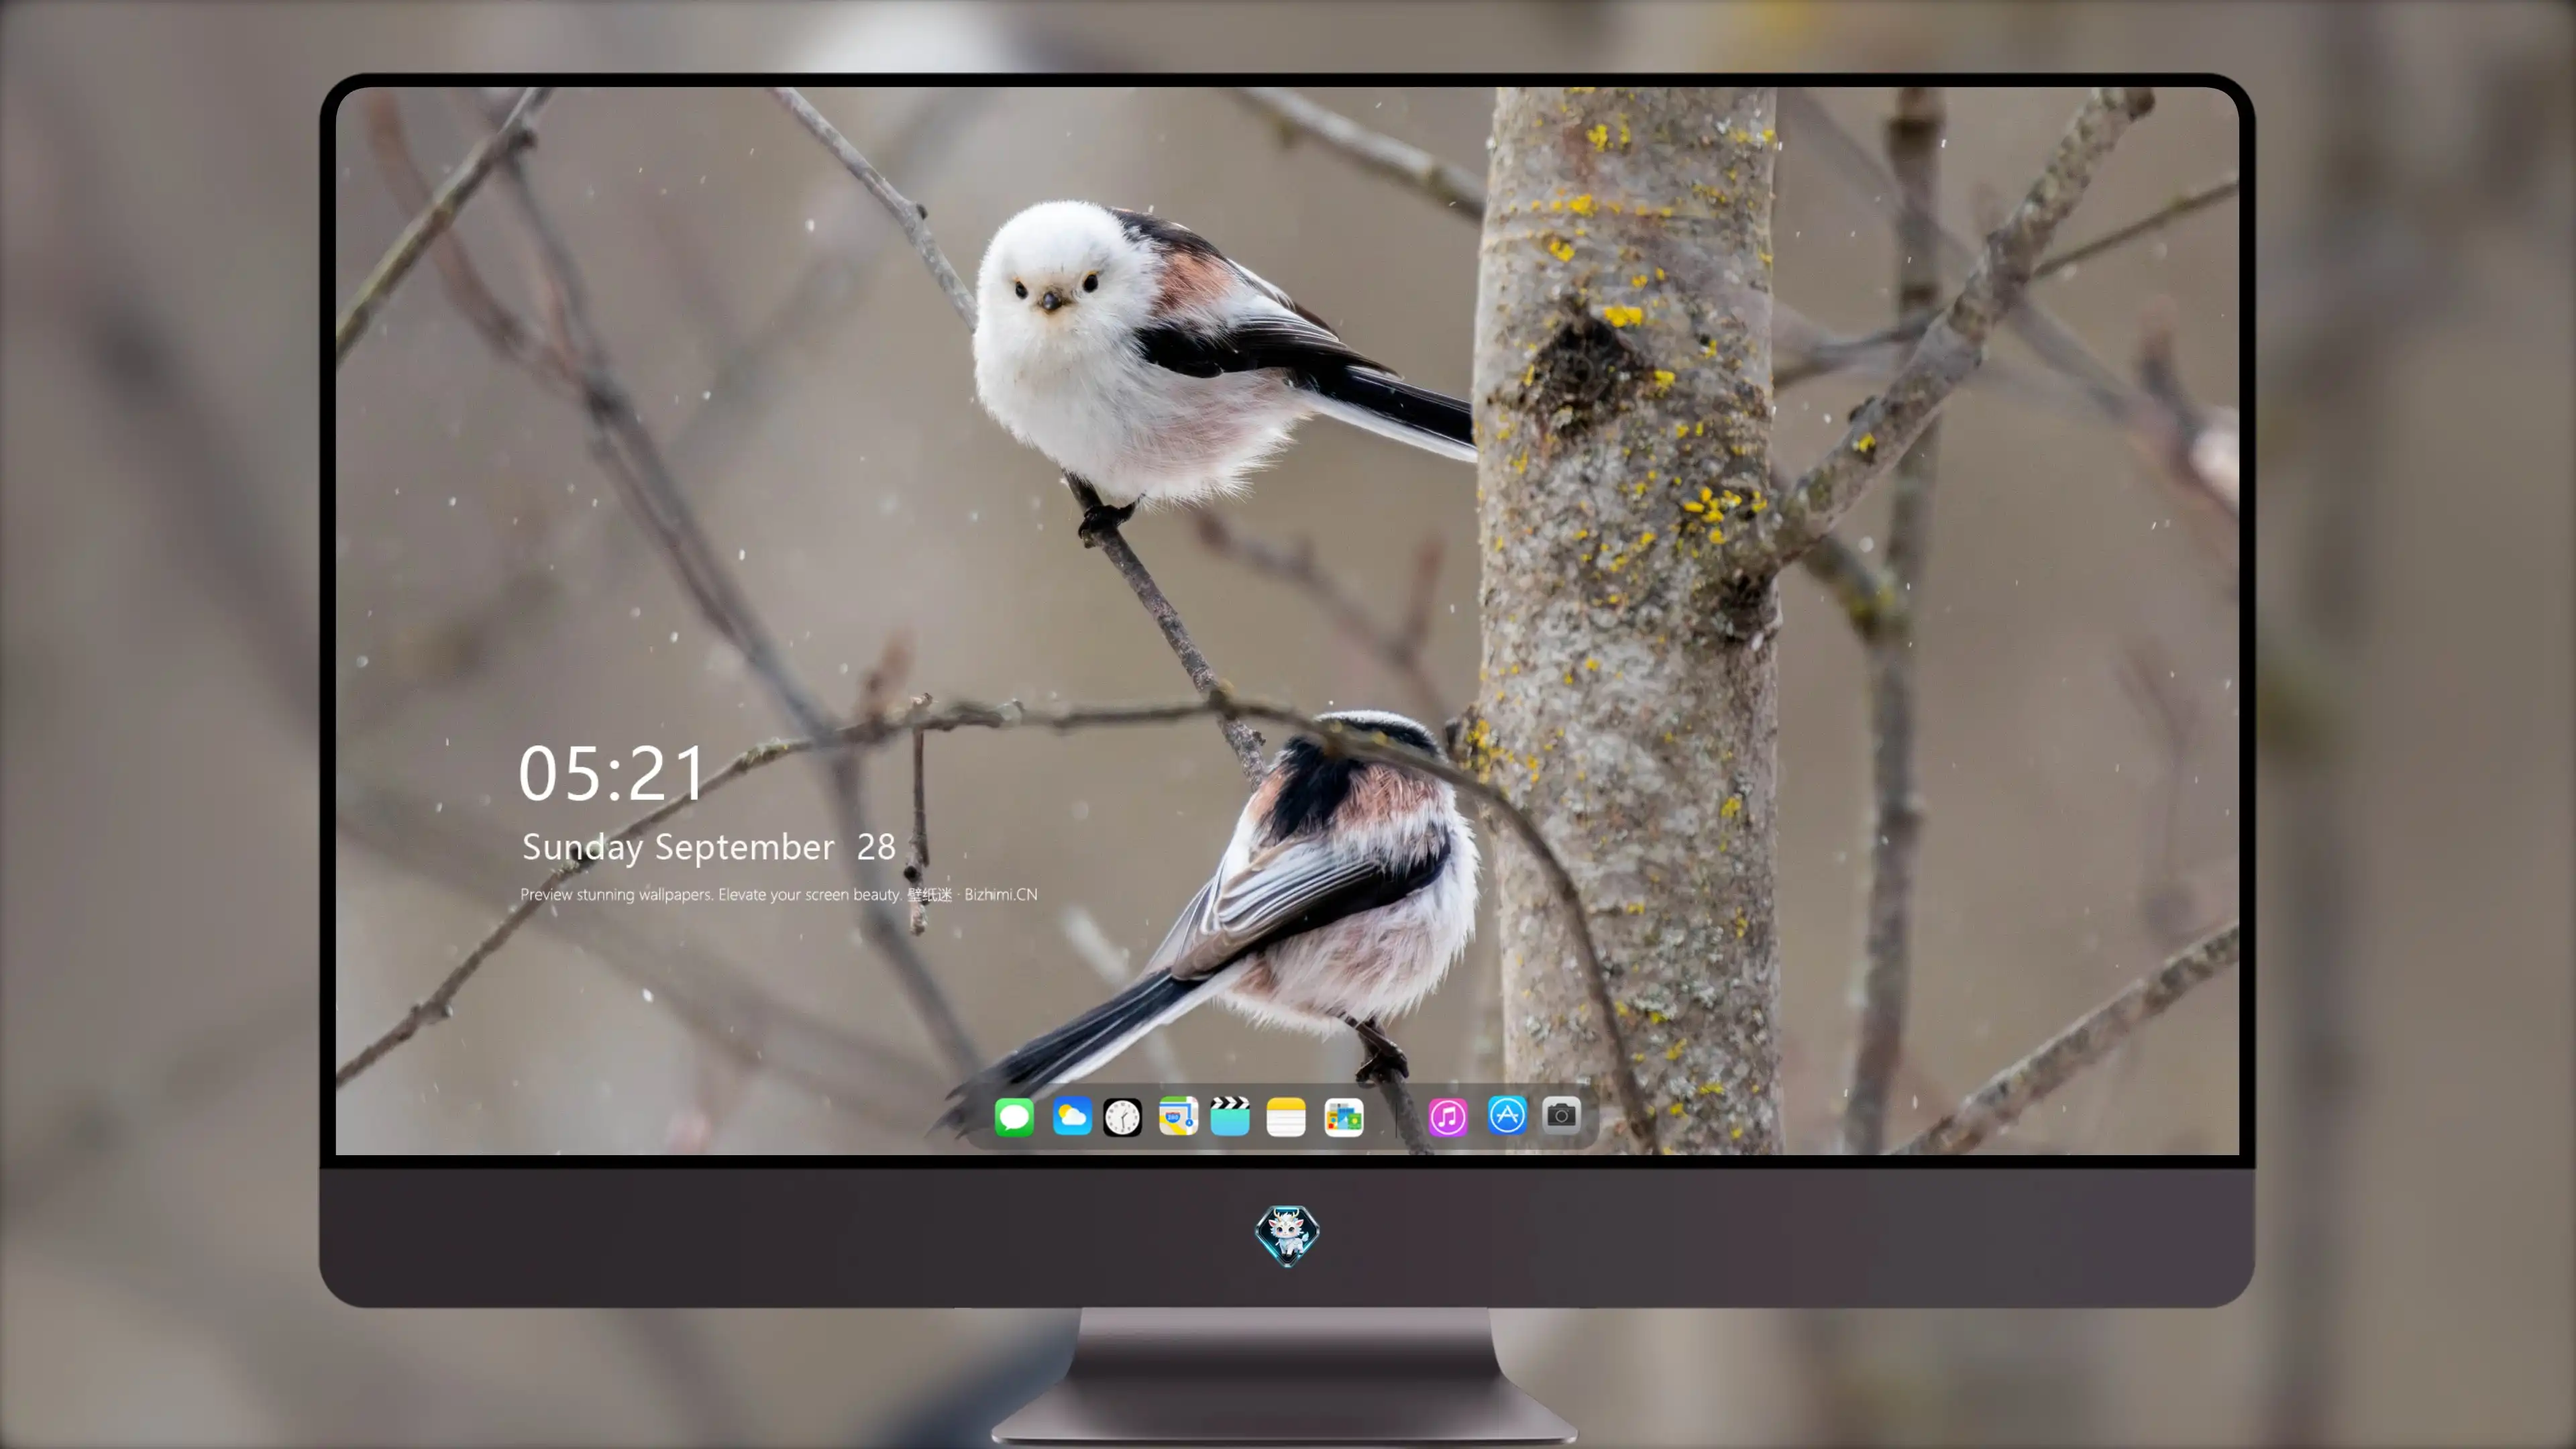Click the Bizhimi.CN preview caption text
This screenshot has width=2576, height=1449.
tap(779, 894)
